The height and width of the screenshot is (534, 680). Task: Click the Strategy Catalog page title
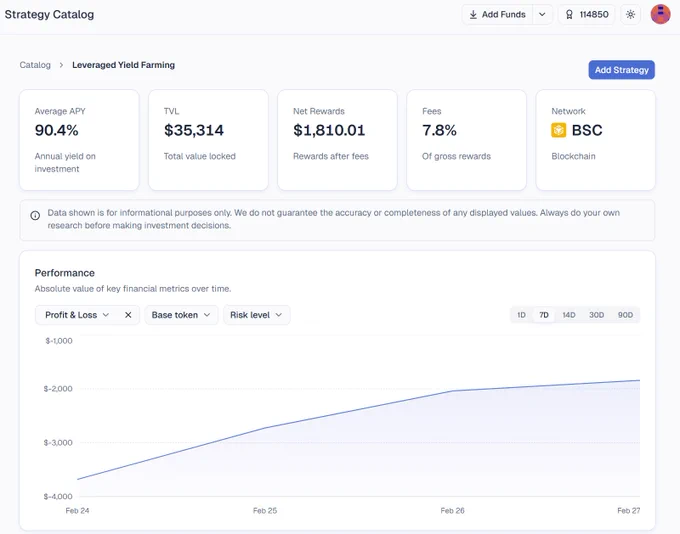click(49, 14)
